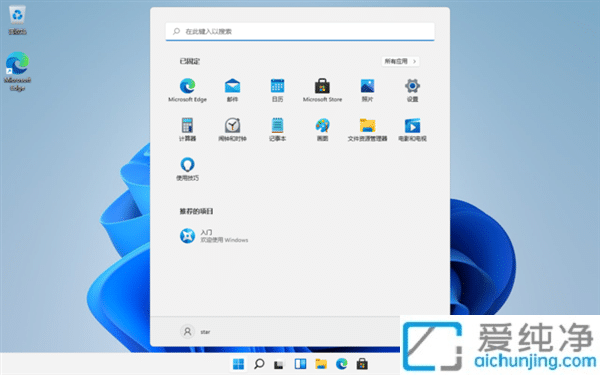The height and width of the screenshot is (375, 600).
Task: Open Alarms and Clock app
Action: click(232, 129)
